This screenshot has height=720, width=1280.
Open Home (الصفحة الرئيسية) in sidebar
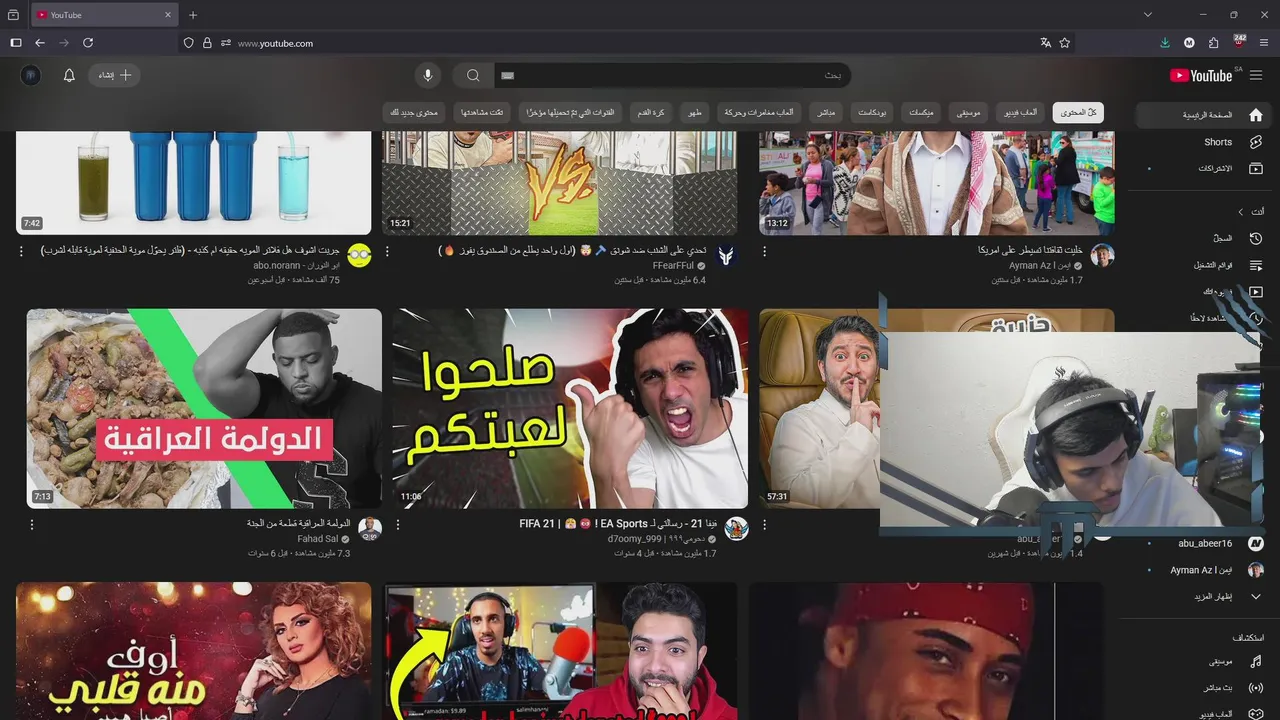point(1205,115)
